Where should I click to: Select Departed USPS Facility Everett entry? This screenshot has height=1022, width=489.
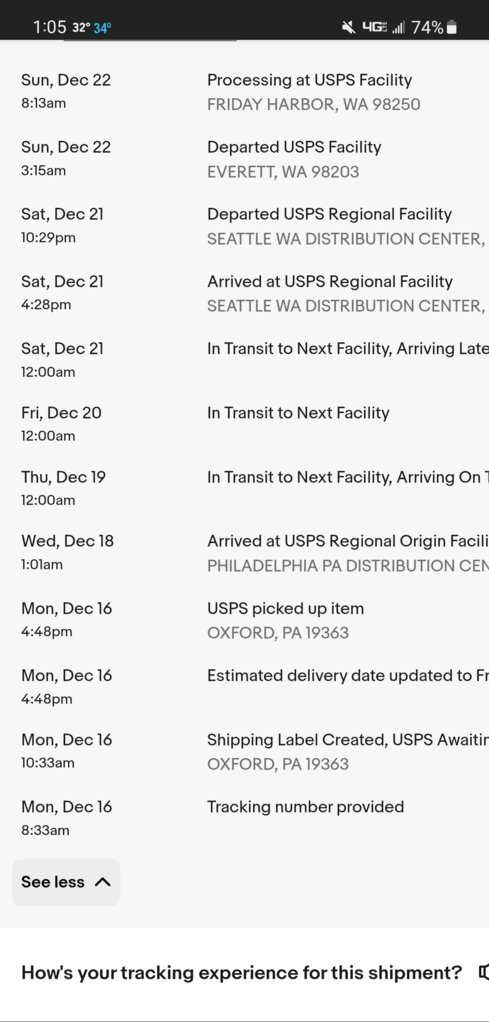click(244, 158)
